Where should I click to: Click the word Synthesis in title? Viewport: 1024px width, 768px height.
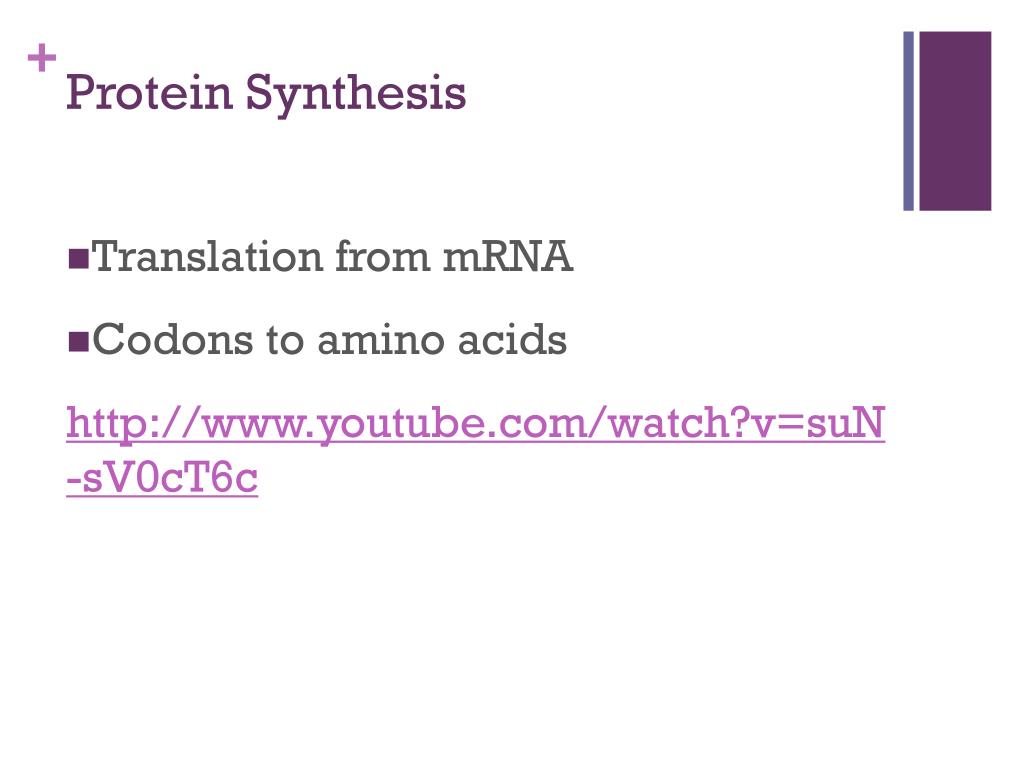[x=356, y=95]
